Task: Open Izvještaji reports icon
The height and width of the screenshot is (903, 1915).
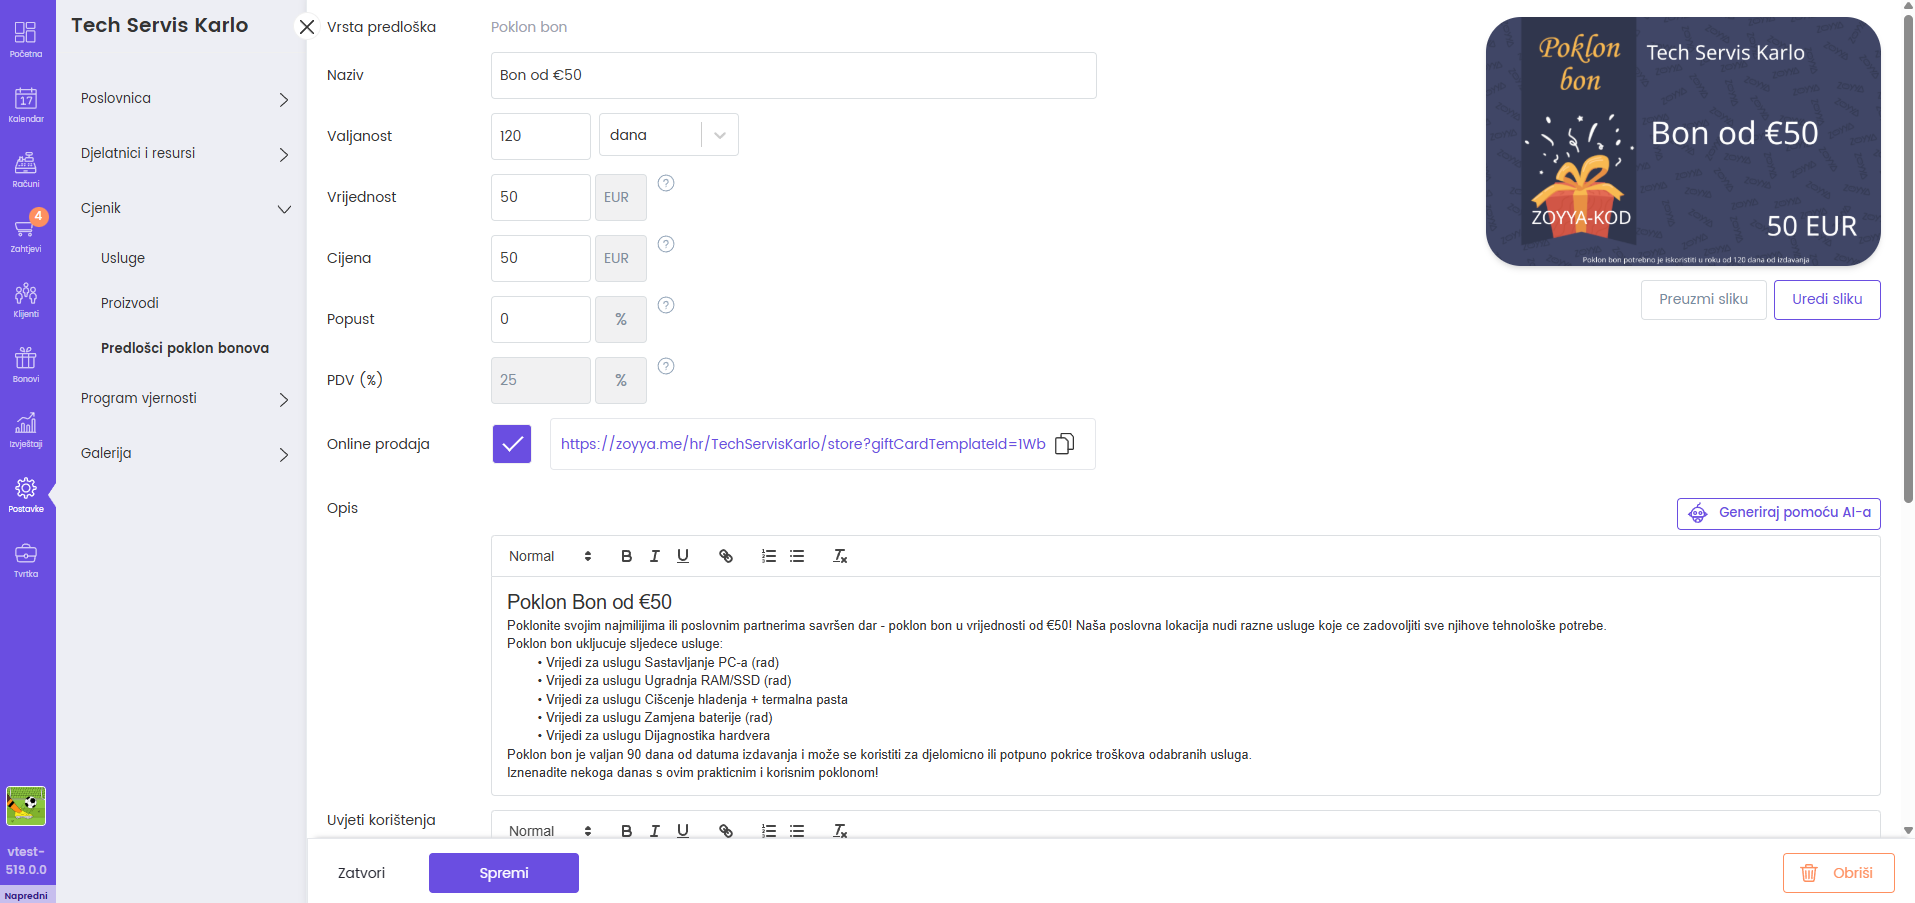Action: click(26, 429)
